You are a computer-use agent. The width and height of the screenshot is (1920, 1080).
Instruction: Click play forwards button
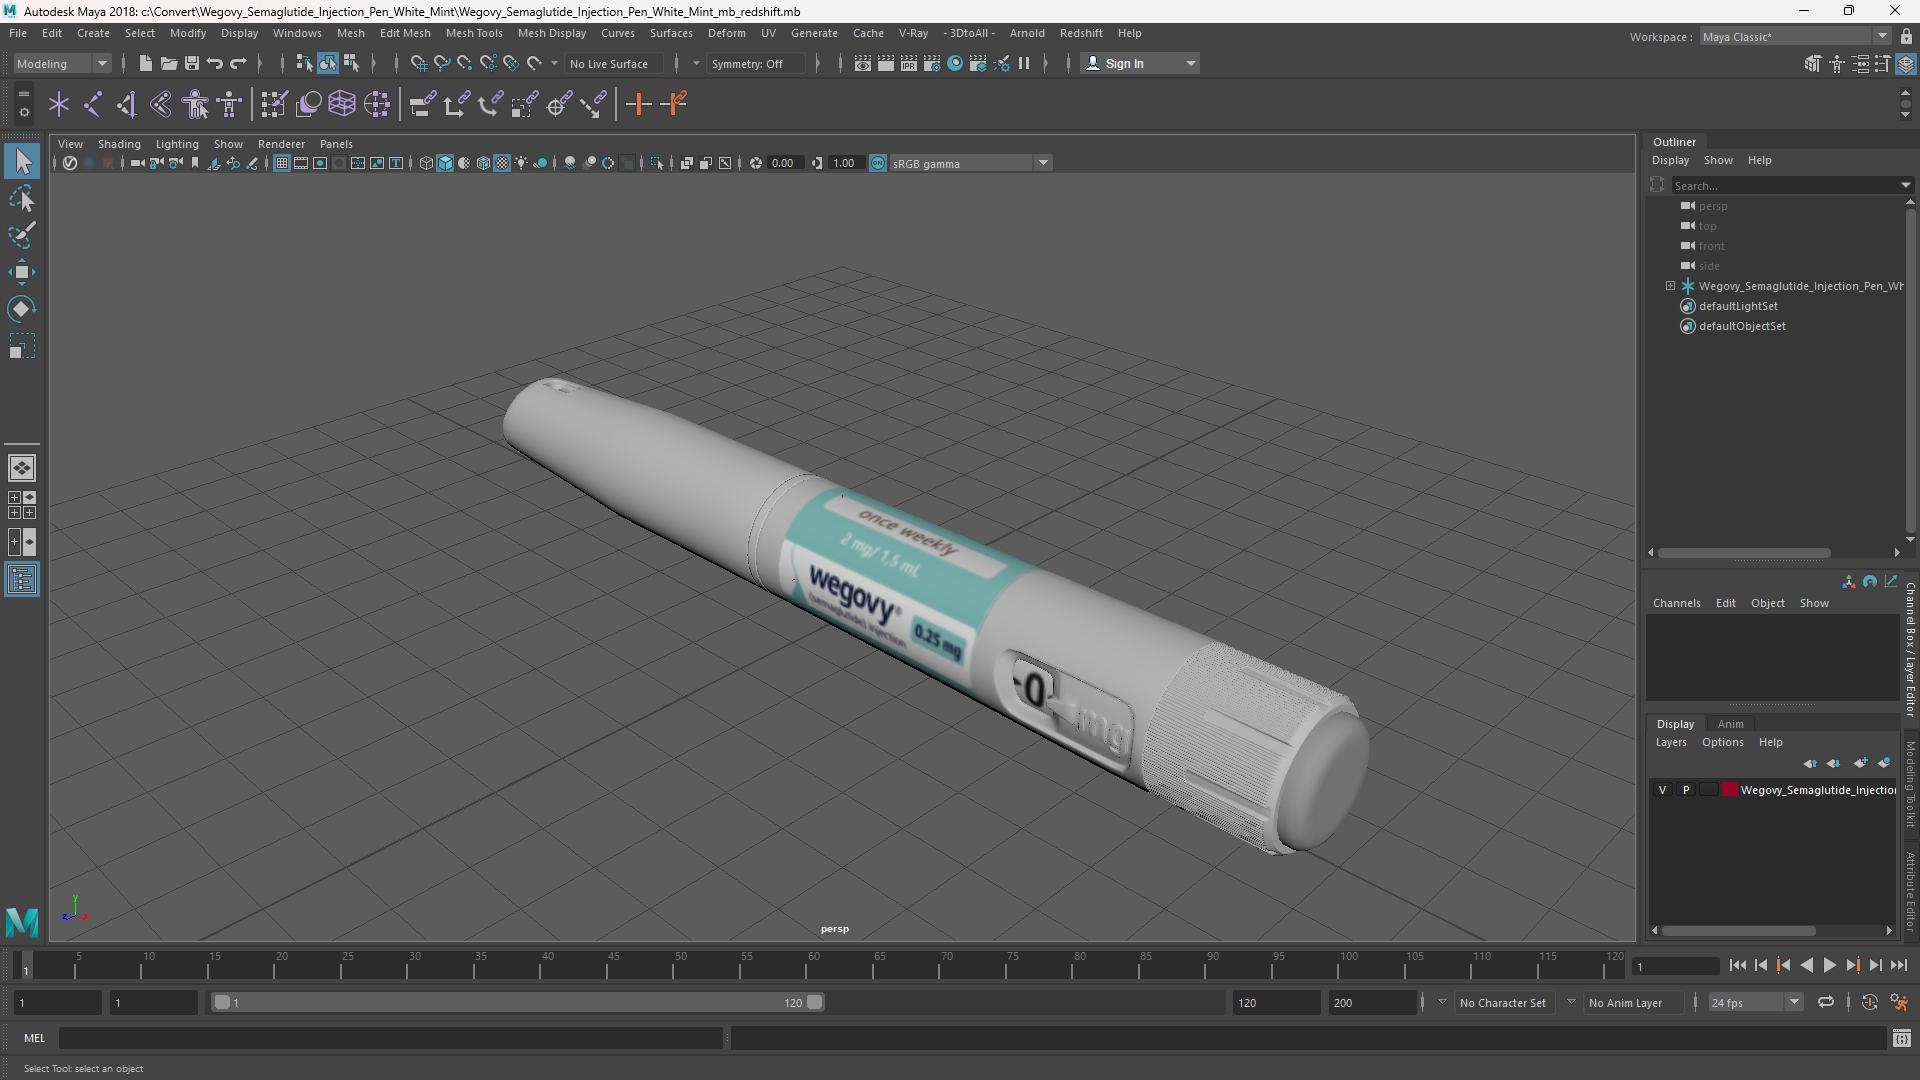1829,965
